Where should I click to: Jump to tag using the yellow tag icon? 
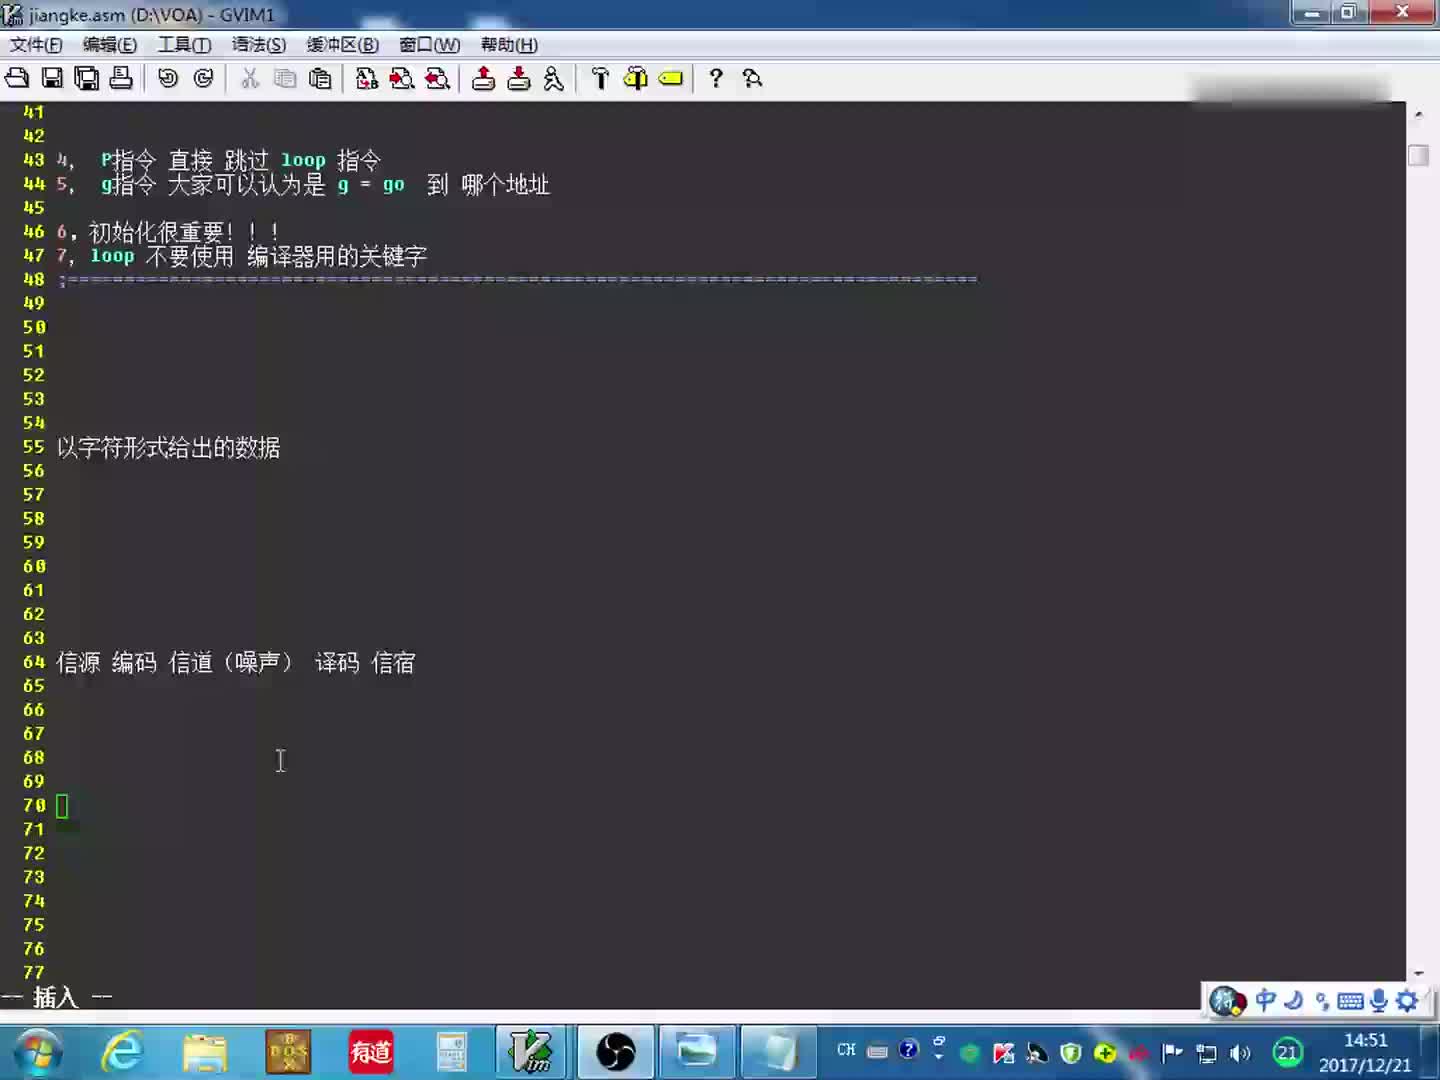click(x=671, y=78)
